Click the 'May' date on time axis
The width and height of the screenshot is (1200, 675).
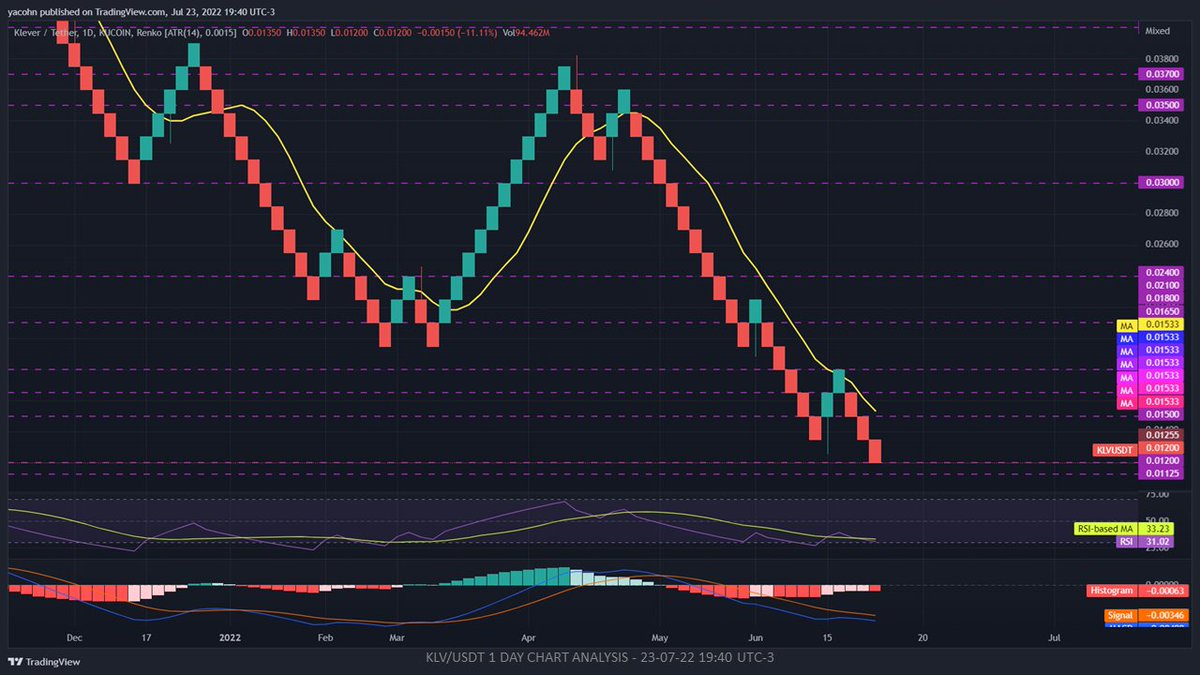point(659,636)
